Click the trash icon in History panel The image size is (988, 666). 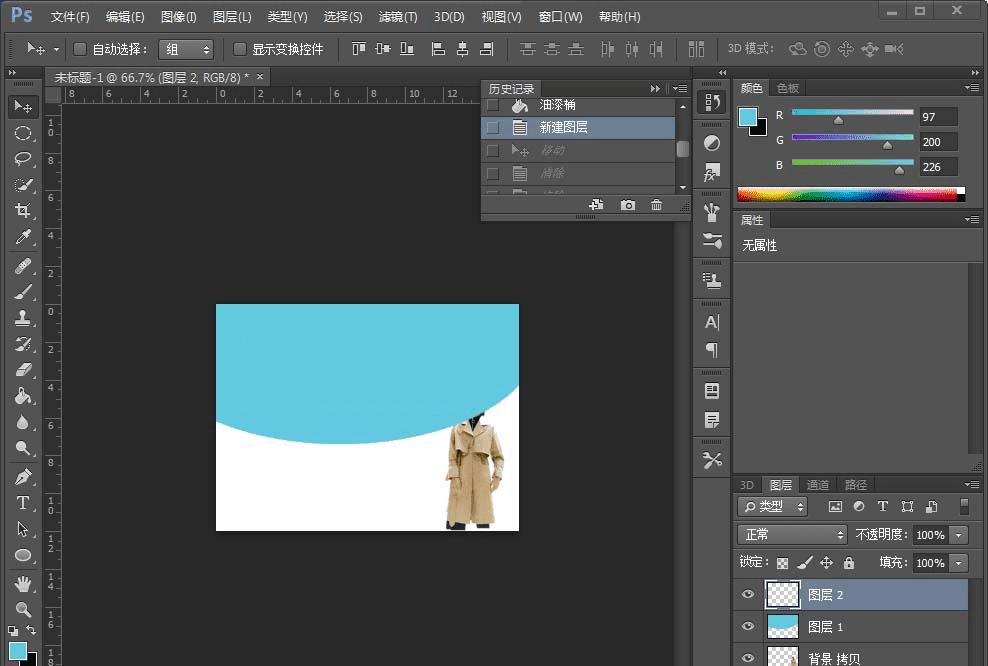tap(656, 205)
